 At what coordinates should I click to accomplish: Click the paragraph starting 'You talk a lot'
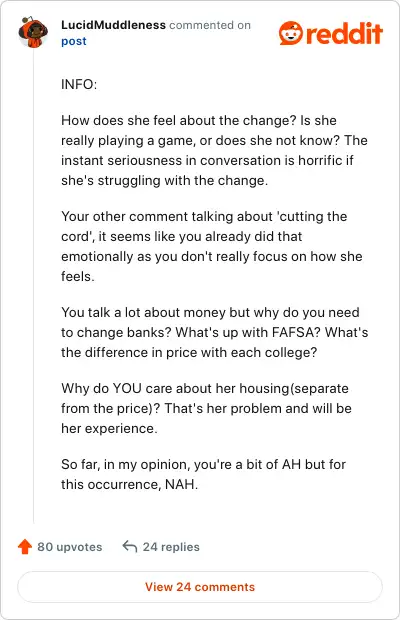[214, 332]
